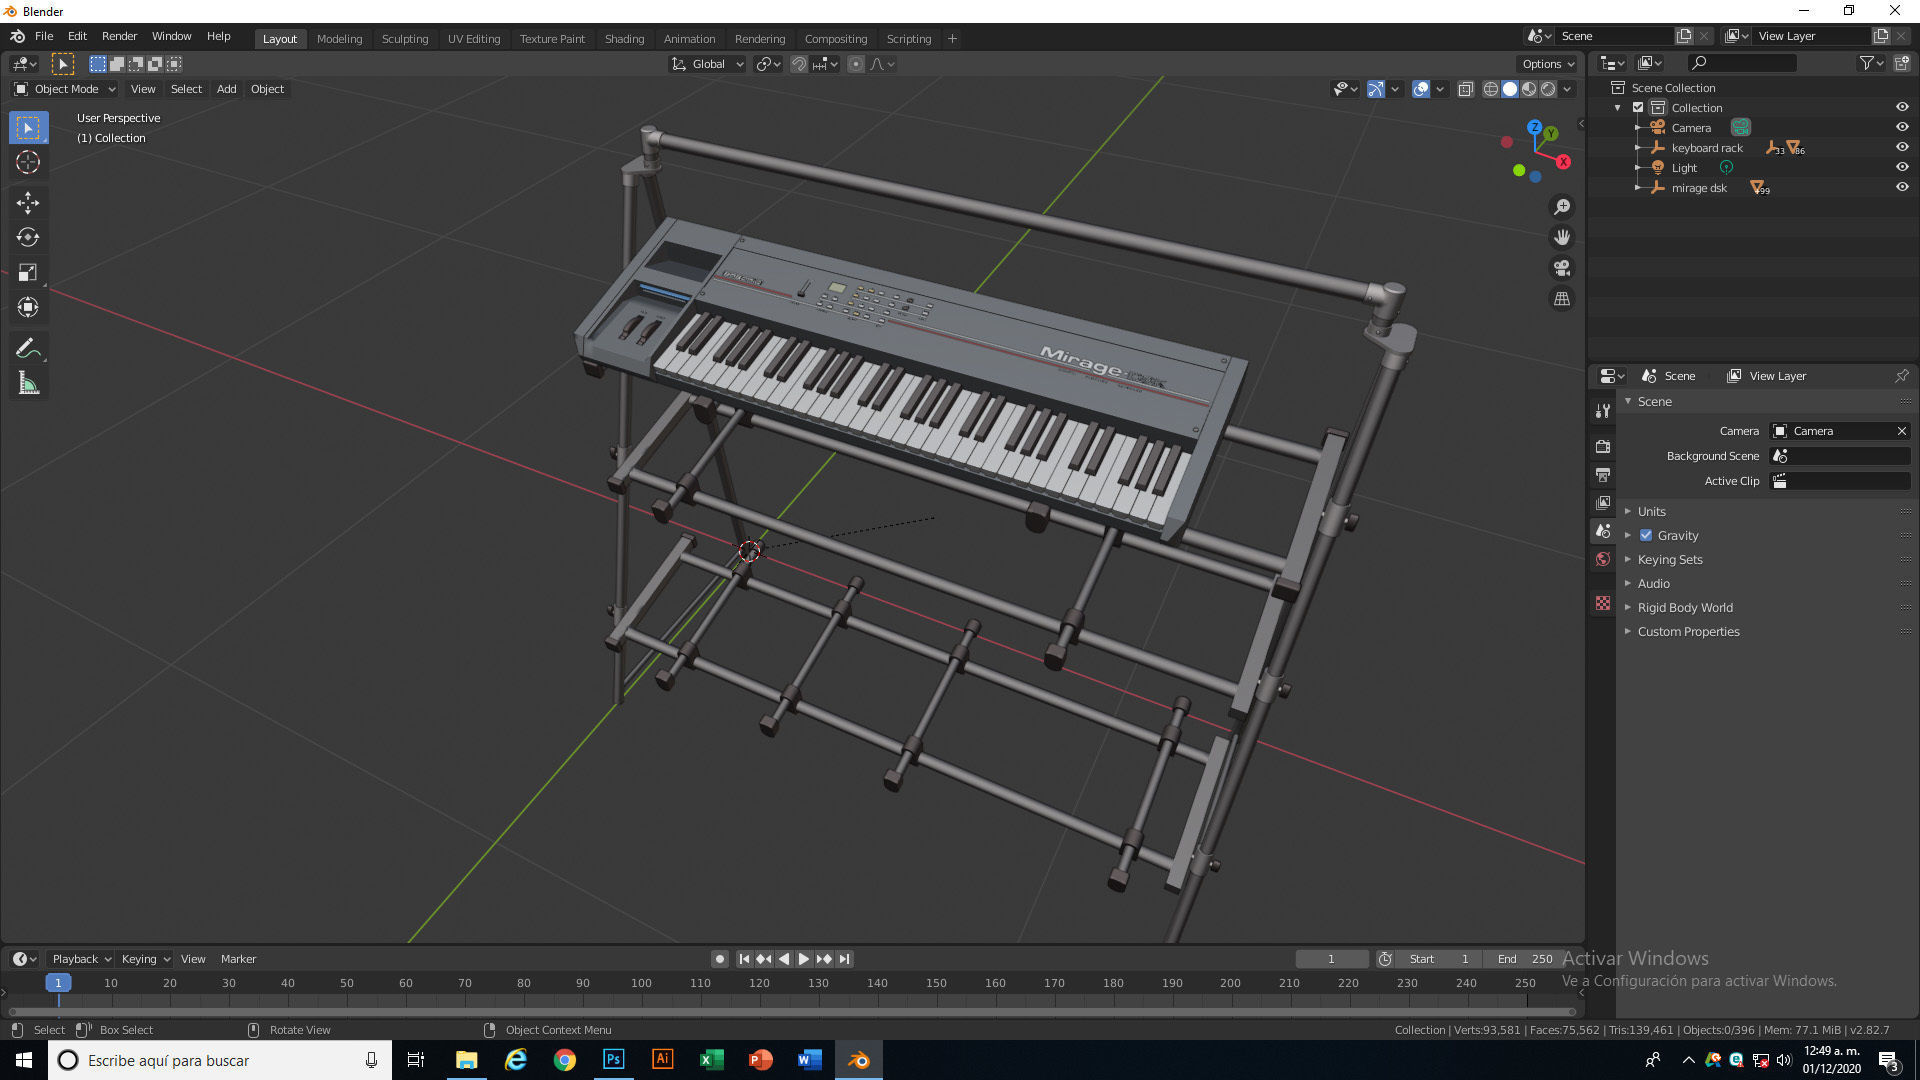The image size is (1920, 1080).
Task: Open the World properties tab icon
Action: [1603, 559]
